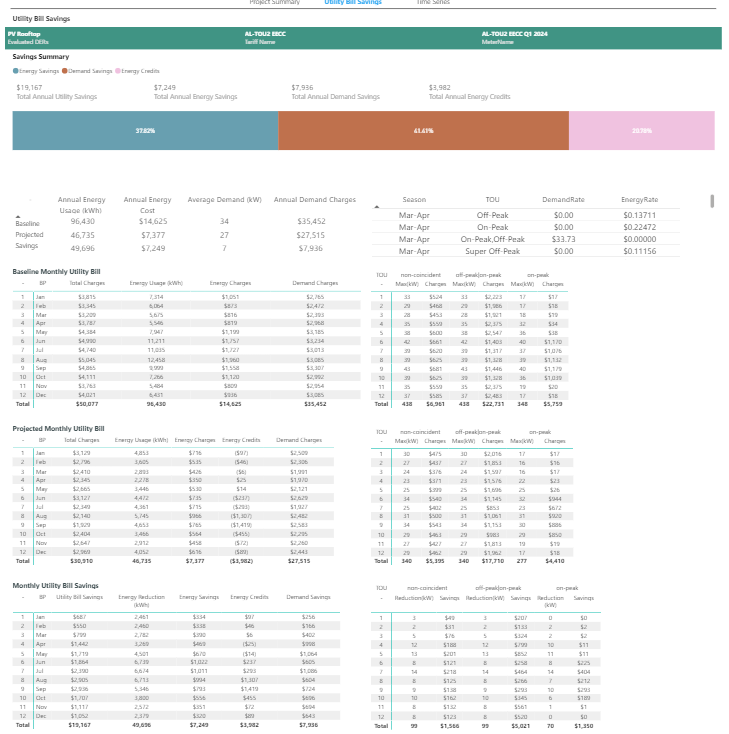This screenshot has width=729, height=734.
Task: Switch to the Project Summary tab
Action: coord(273,3)
